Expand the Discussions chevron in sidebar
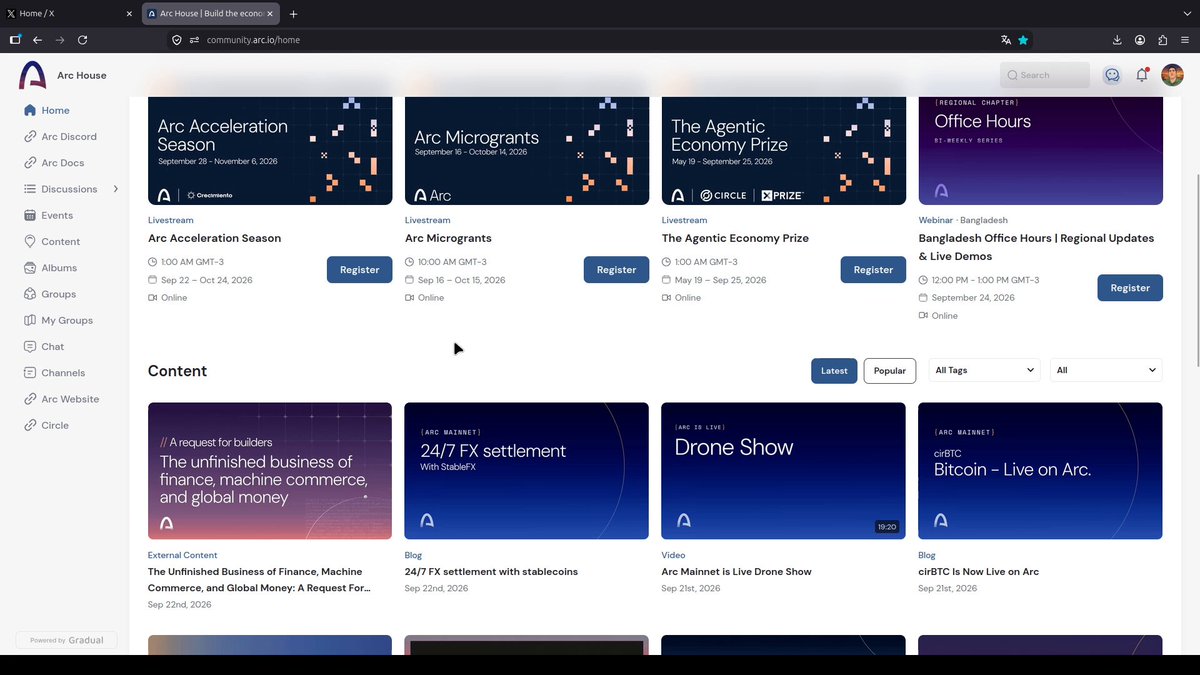1200x675 pixels. (x=116, y=189)
